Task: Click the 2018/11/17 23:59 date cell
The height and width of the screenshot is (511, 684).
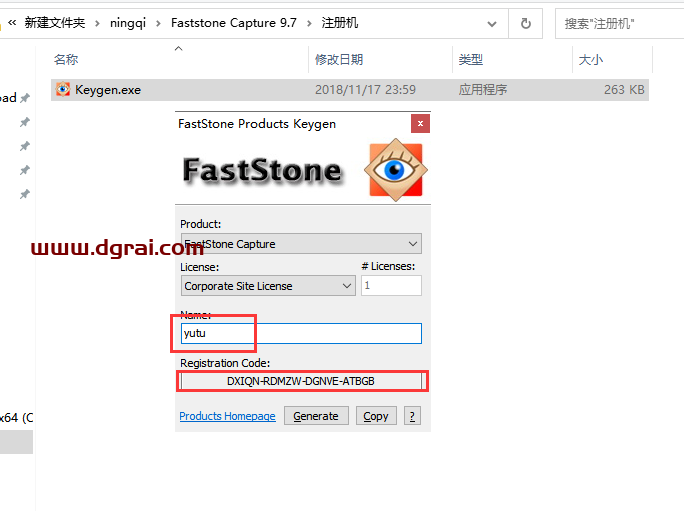Action: point(366,90)
